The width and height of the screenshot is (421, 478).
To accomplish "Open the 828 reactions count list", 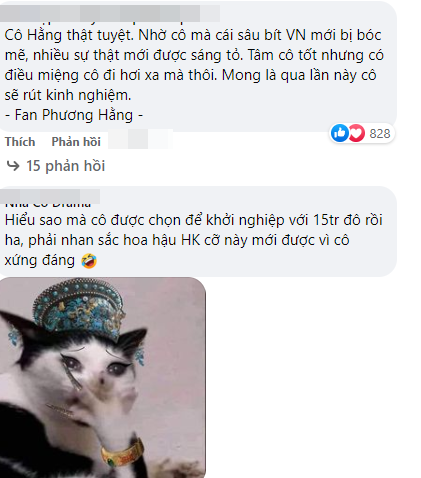I will pos(380,134).
